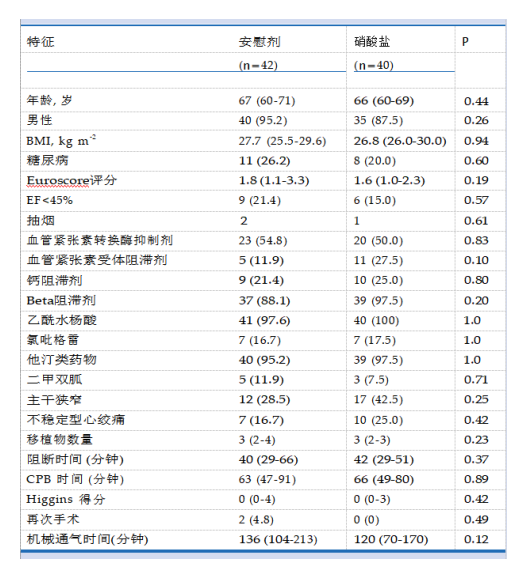Screen dimensions: 532x573
Task: Select the 年龄, 岁 row label
Action: 49,100
